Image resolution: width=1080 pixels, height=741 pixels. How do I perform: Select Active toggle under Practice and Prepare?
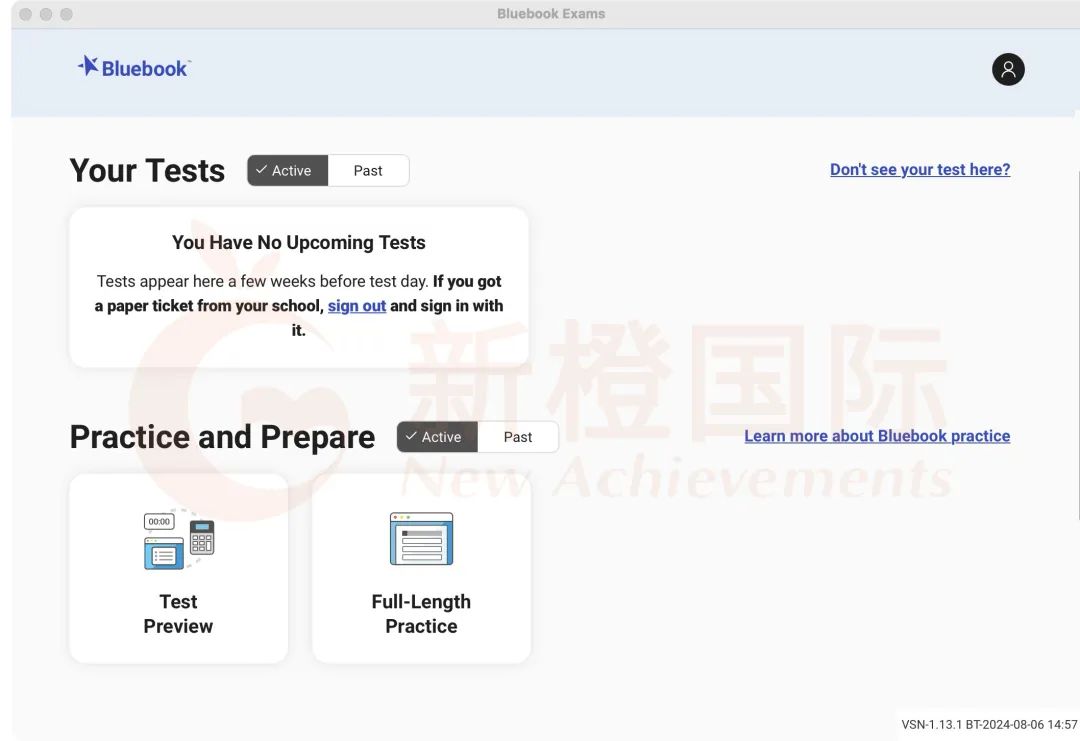(437, 437)
